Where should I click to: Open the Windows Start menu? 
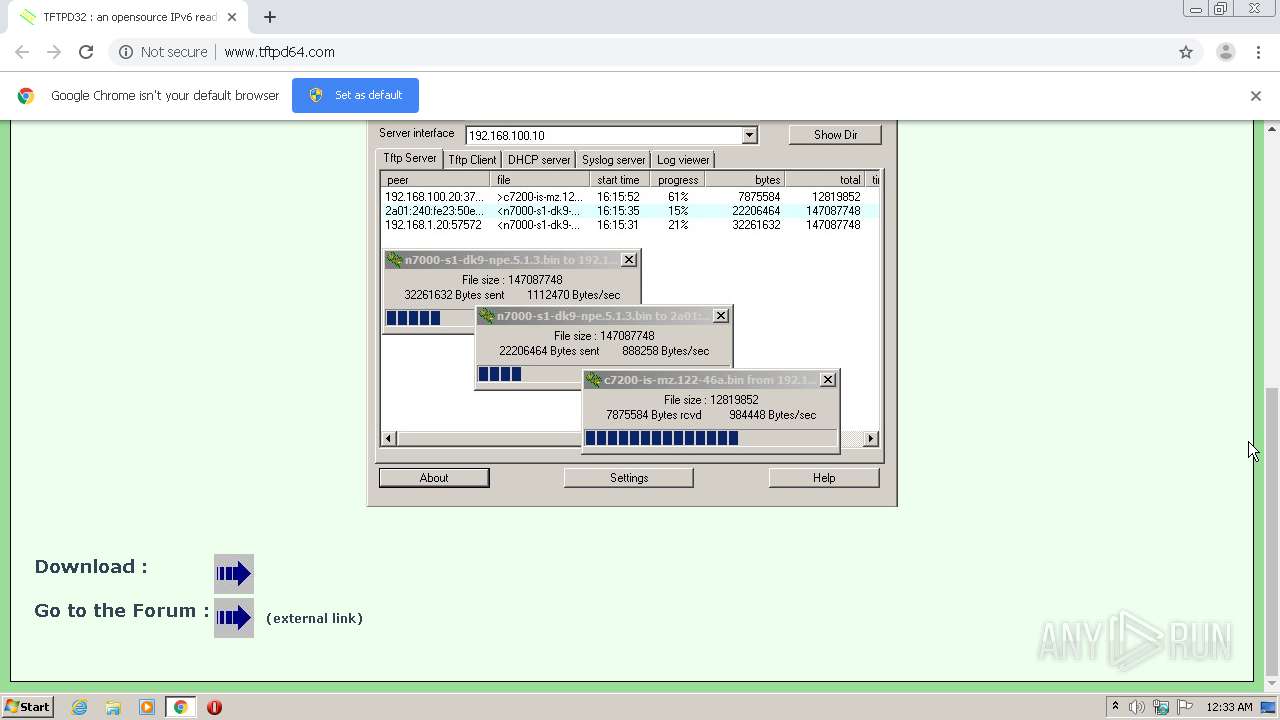click(28, 707)
